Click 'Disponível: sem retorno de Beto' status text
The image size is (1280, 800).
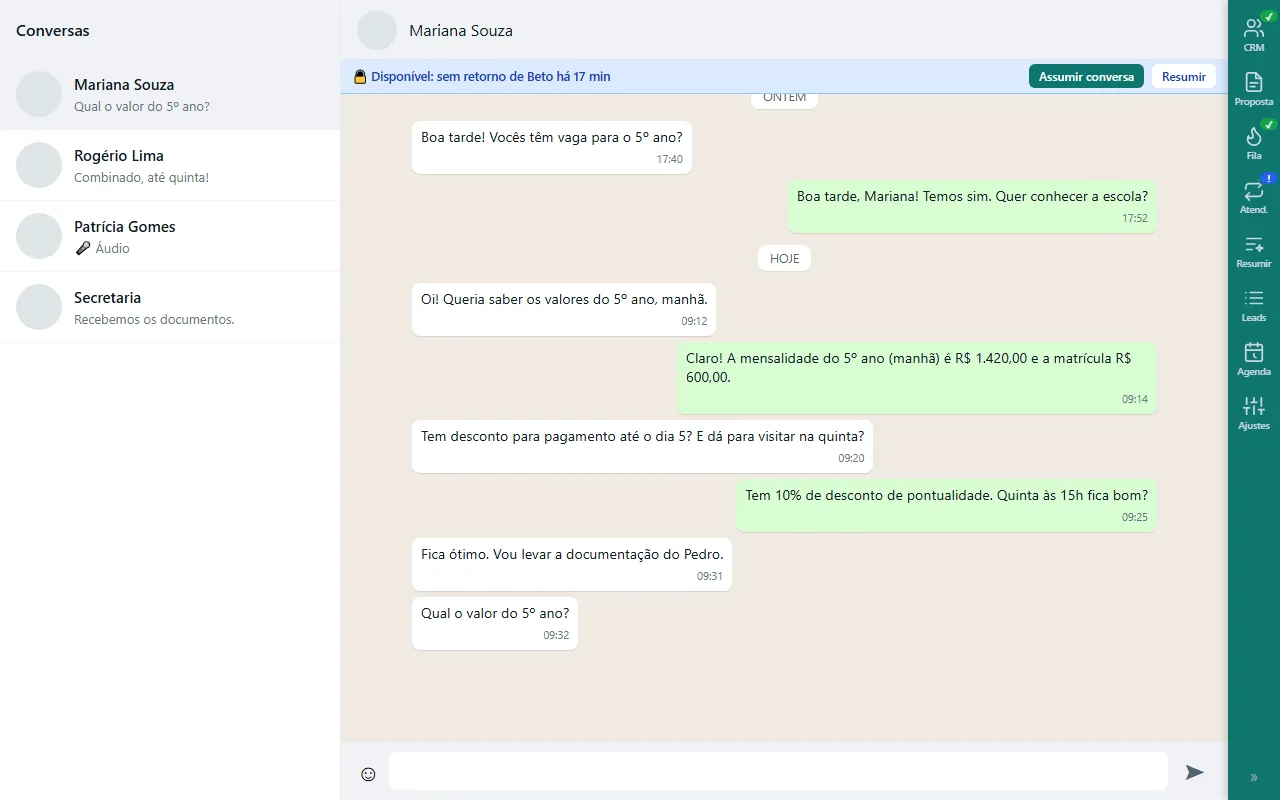click(491, 77)
